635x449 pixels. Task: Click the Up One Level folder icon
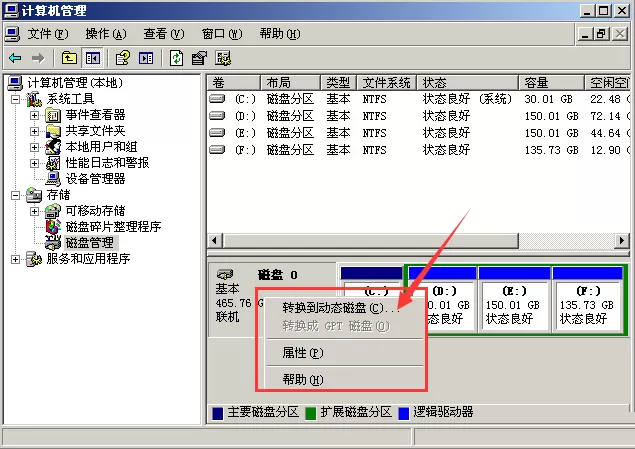(69, 58)
